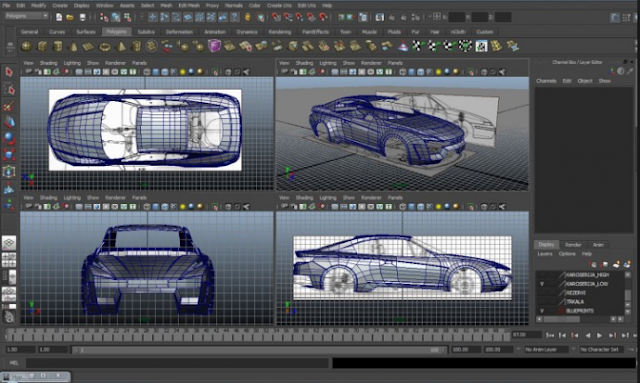The width and height of the screenshot is (640, 383).
Task: Create a polygon sphere from the shelf
Action: point(27,46)
